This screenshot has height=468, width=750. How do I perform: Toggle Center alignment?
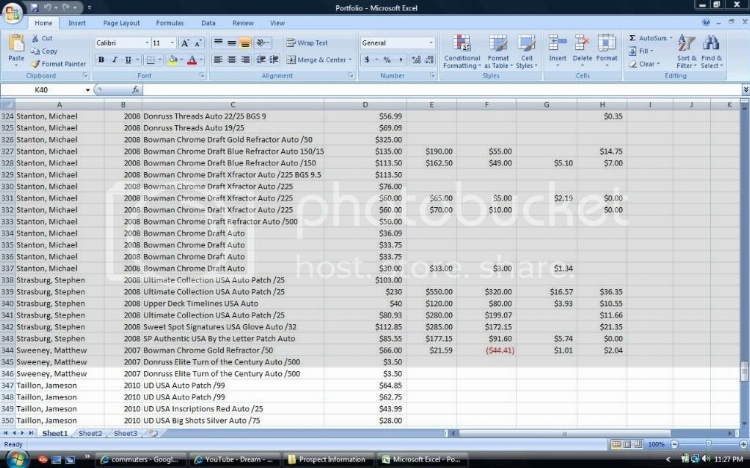pyautogui.click(x=232, y=60)
